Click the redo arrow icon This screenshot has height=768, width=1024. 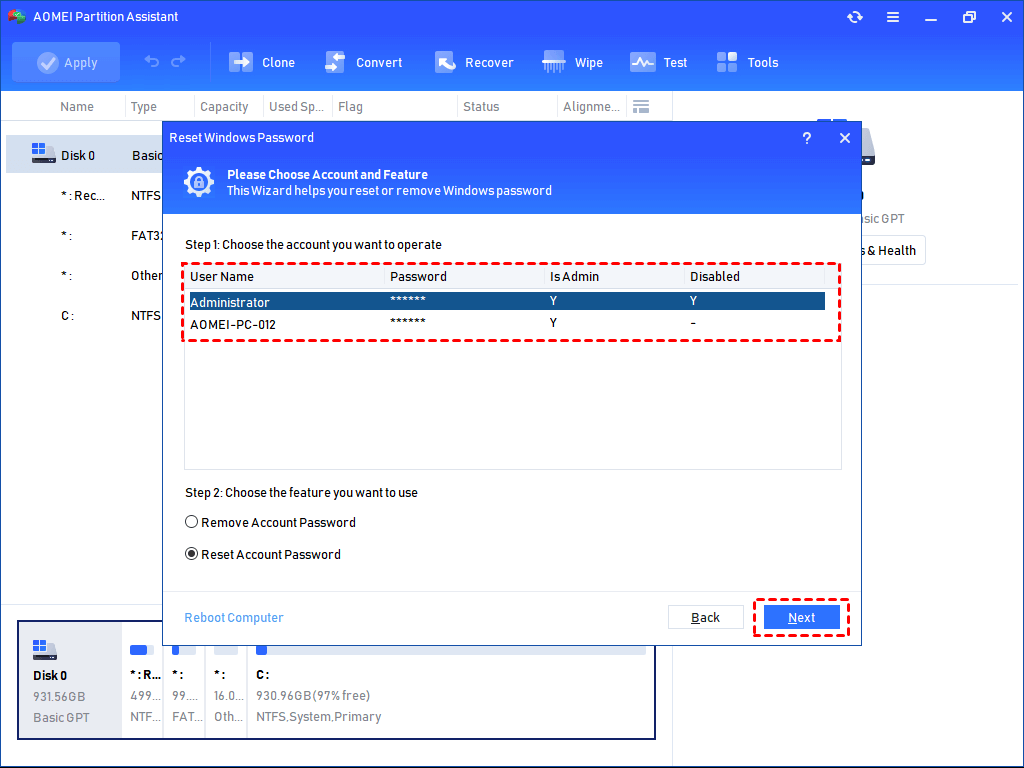click(x=178, y=62)
